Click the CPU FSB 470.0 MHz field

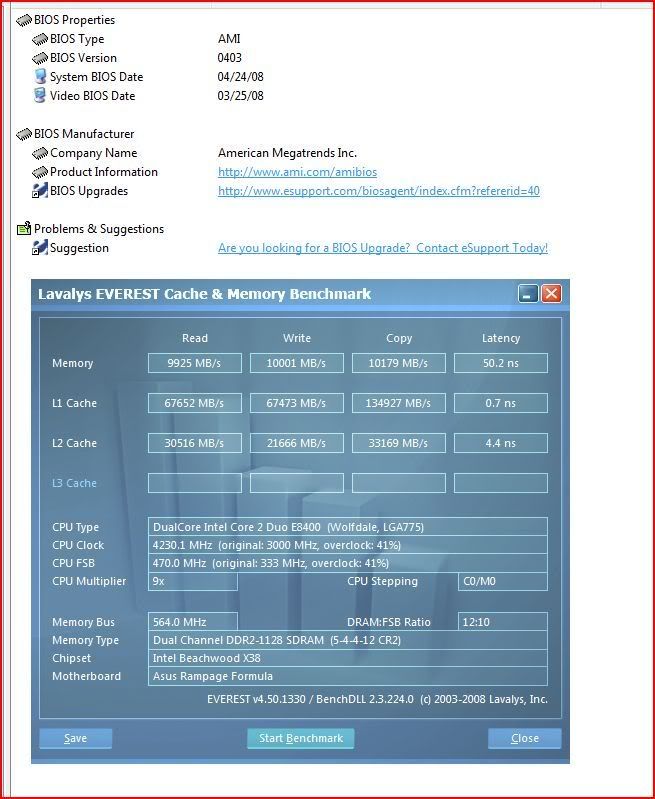(348, 563)
